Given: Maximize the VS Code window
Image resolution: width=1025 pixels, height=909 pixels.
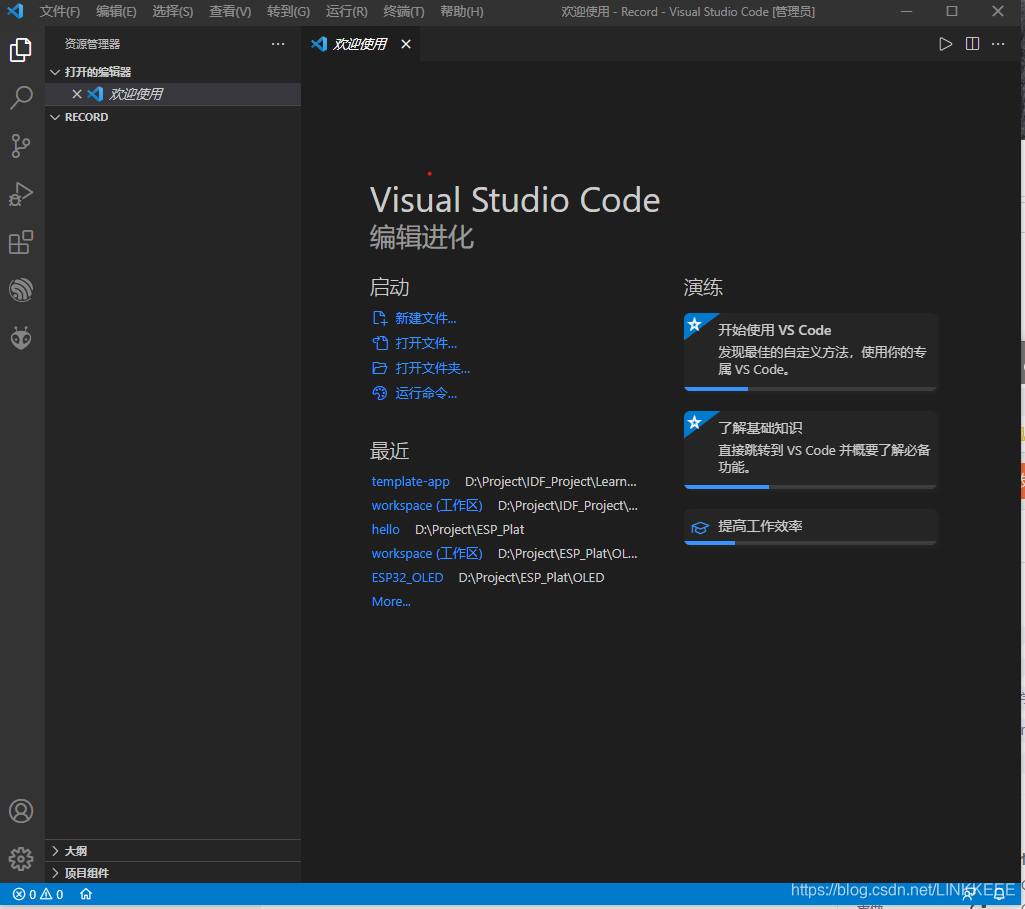Looking at the screenshot, I should tap(952, 11).
